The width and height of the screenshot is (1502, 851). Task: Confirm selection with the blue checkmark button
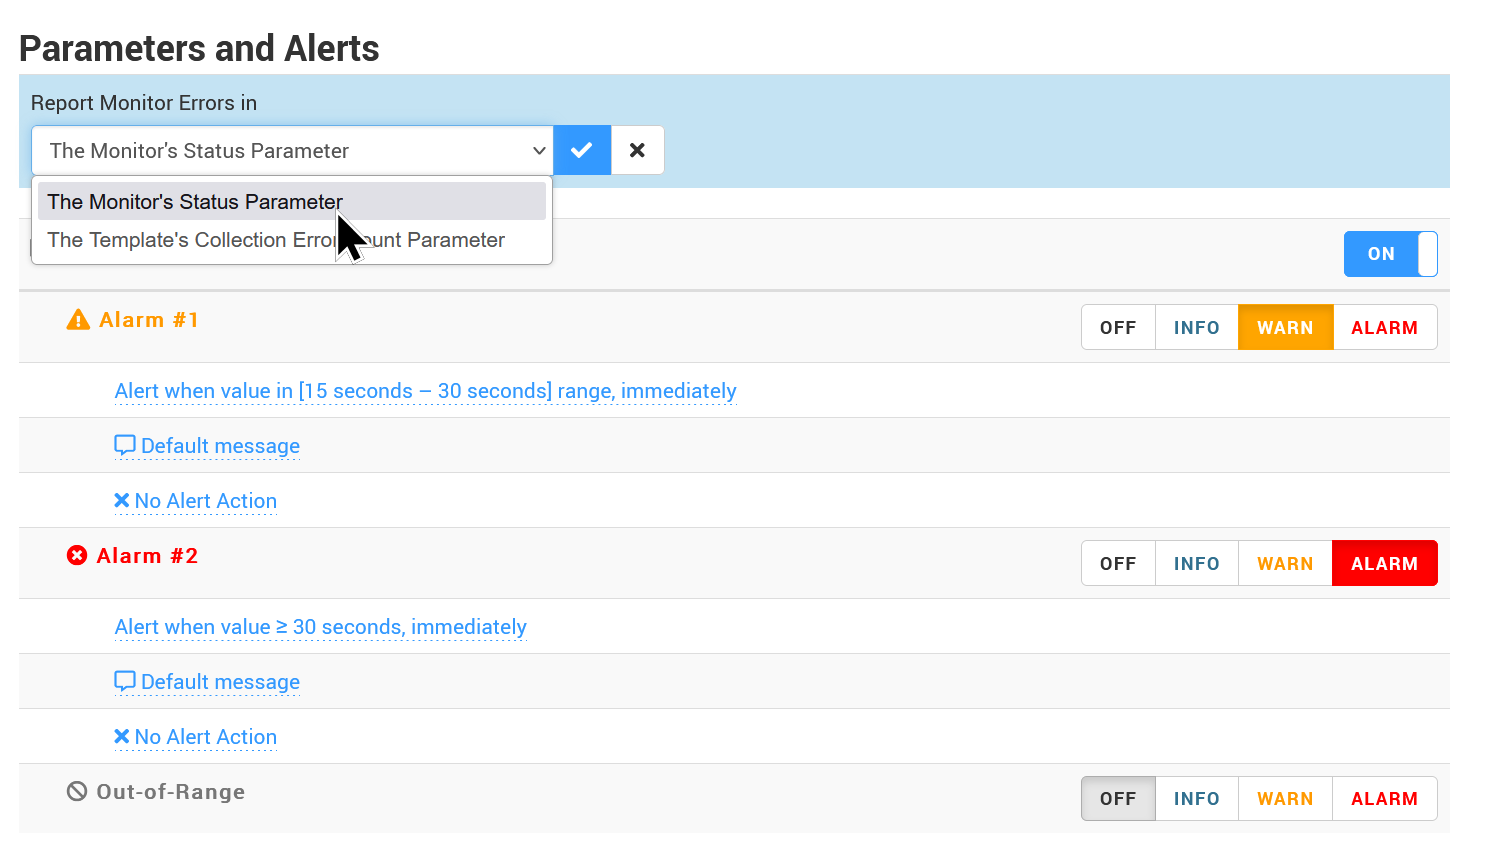(x=581, y=151)
